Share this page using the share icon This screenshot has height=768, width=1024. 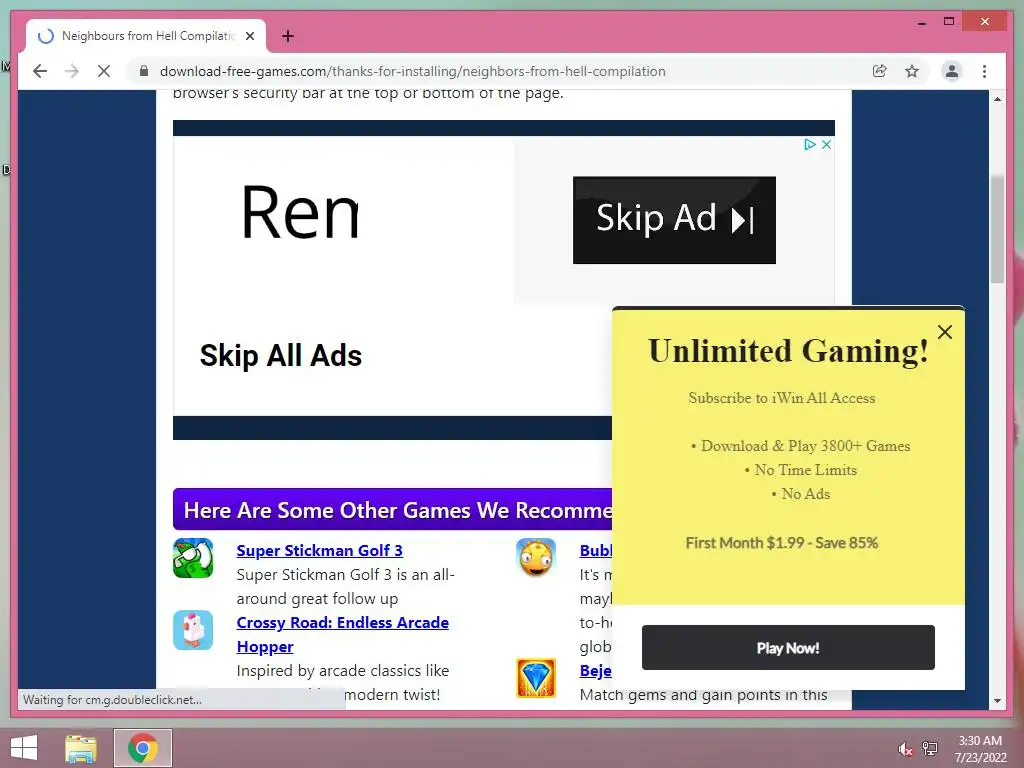click(x=880, y=71)
